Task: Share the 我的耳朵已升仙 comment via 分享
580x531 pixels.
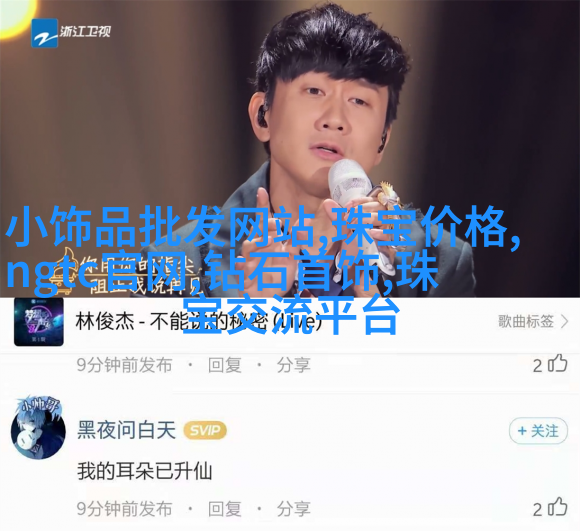Action: coord(293,509)
